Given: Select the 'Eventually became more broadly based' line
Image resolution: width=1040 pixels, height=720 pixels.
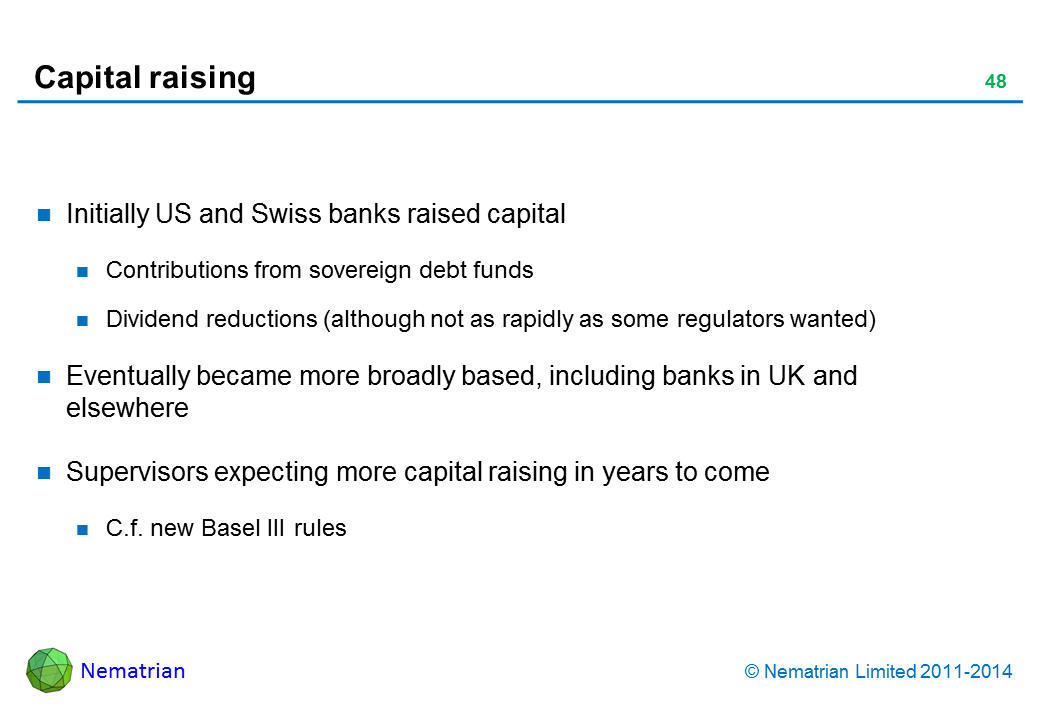Looking at the screenshot, I should pyautogui.click(x=461, y=376).
